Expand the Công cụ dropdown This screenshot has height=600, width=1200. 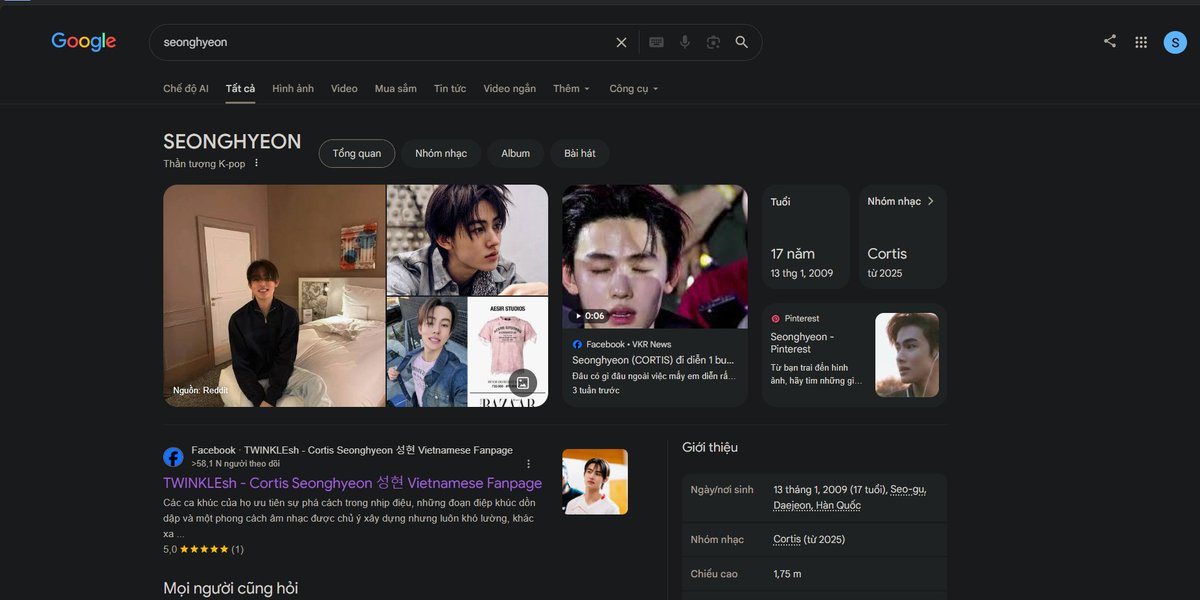point(634,88)
